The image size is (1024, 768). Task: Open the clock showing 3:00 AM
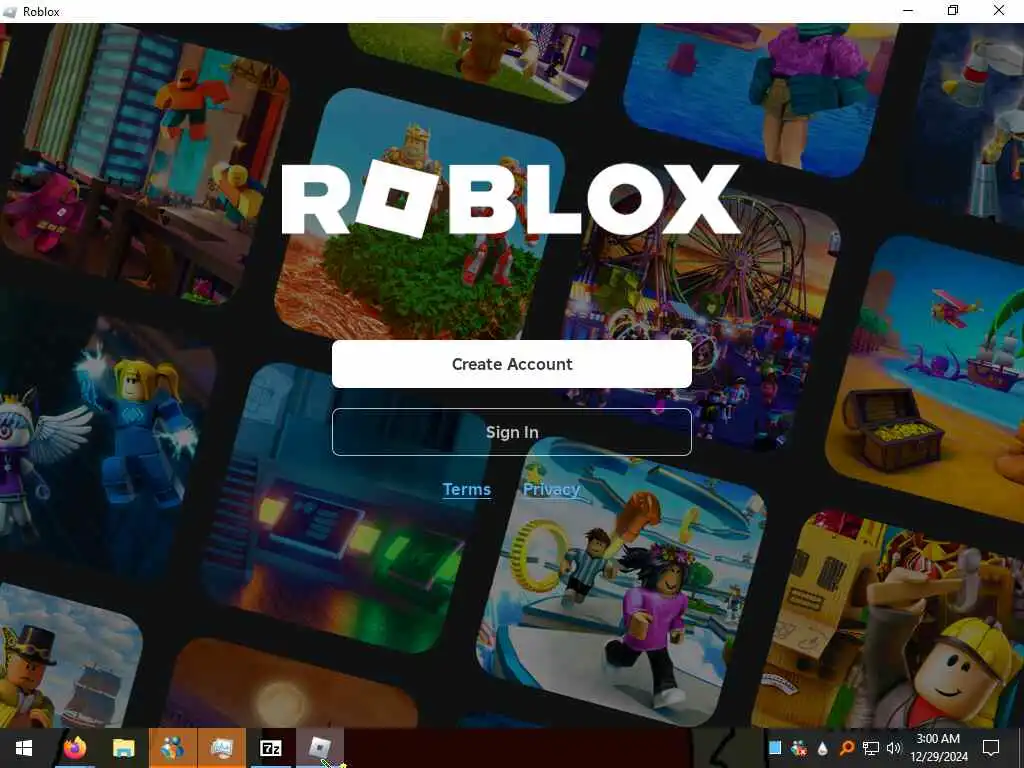coord(938,748)
